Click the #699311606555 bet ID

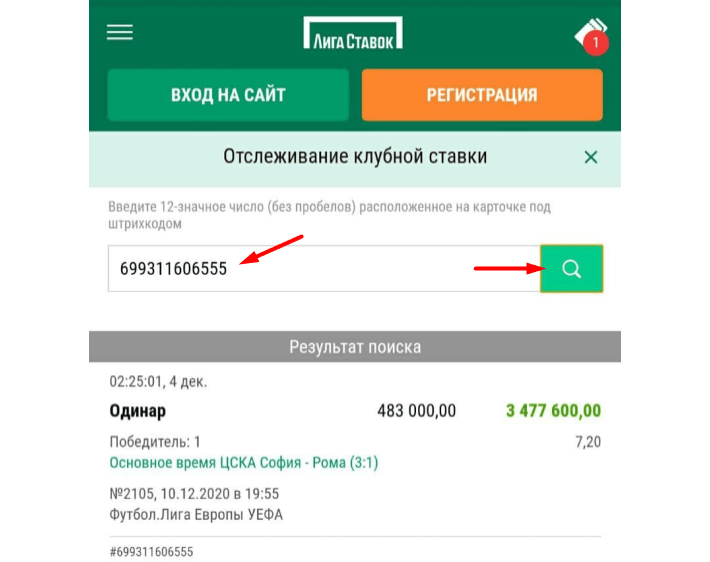coord(151,551)
